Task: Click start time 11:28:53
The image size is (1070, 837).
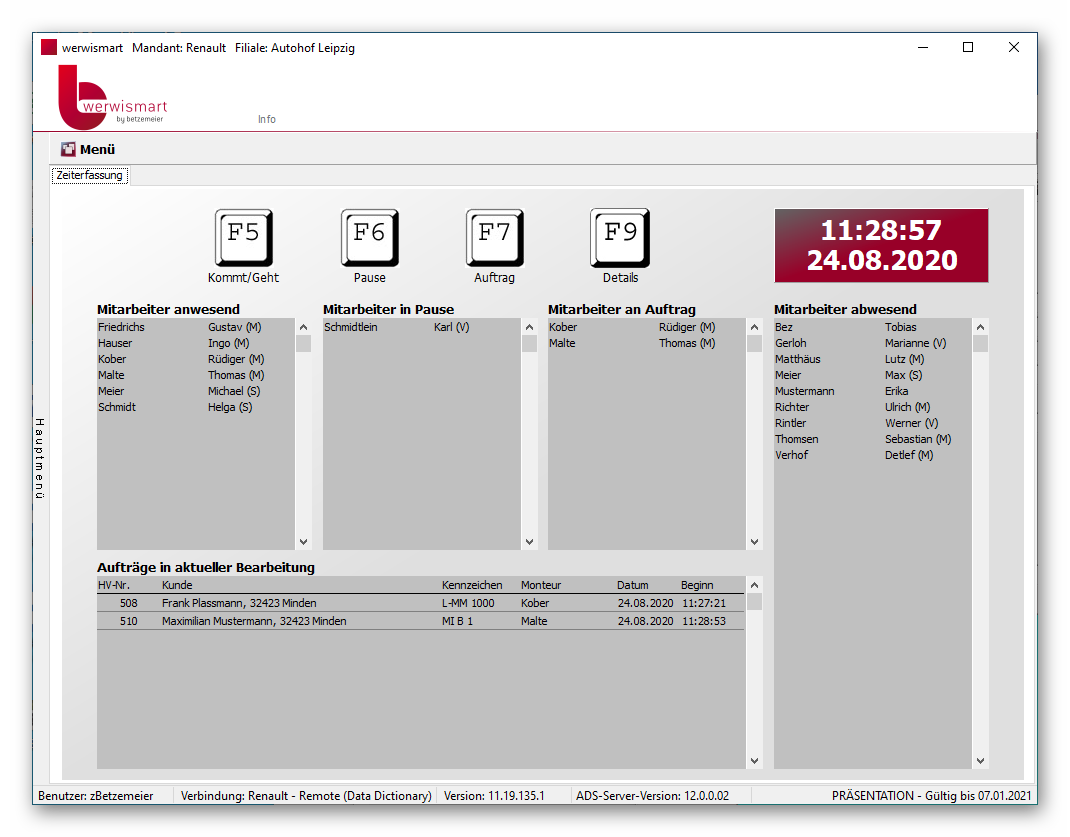Action: point(704,621)
